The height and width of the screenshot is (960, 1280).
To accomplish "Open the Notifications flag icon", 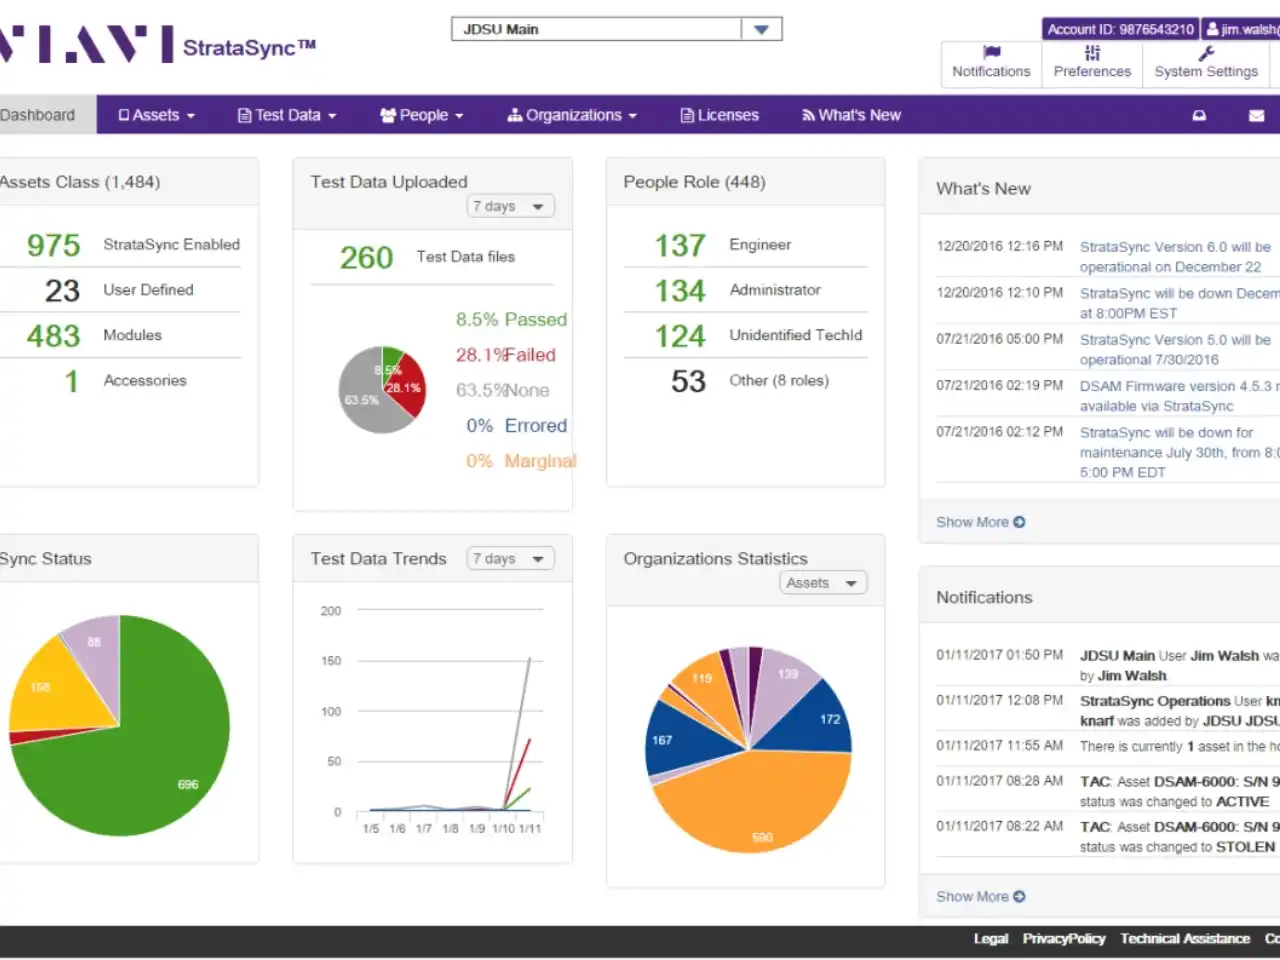I will (x=991, y=52).
